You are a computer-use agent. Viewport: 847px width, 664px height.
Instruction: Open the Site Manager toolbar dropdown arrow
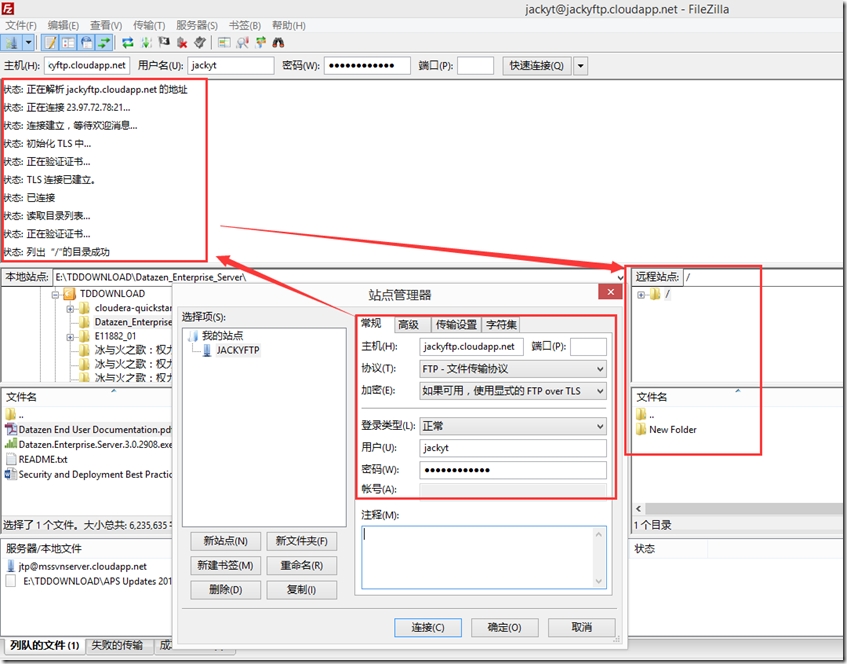click(x=29, y=43)
